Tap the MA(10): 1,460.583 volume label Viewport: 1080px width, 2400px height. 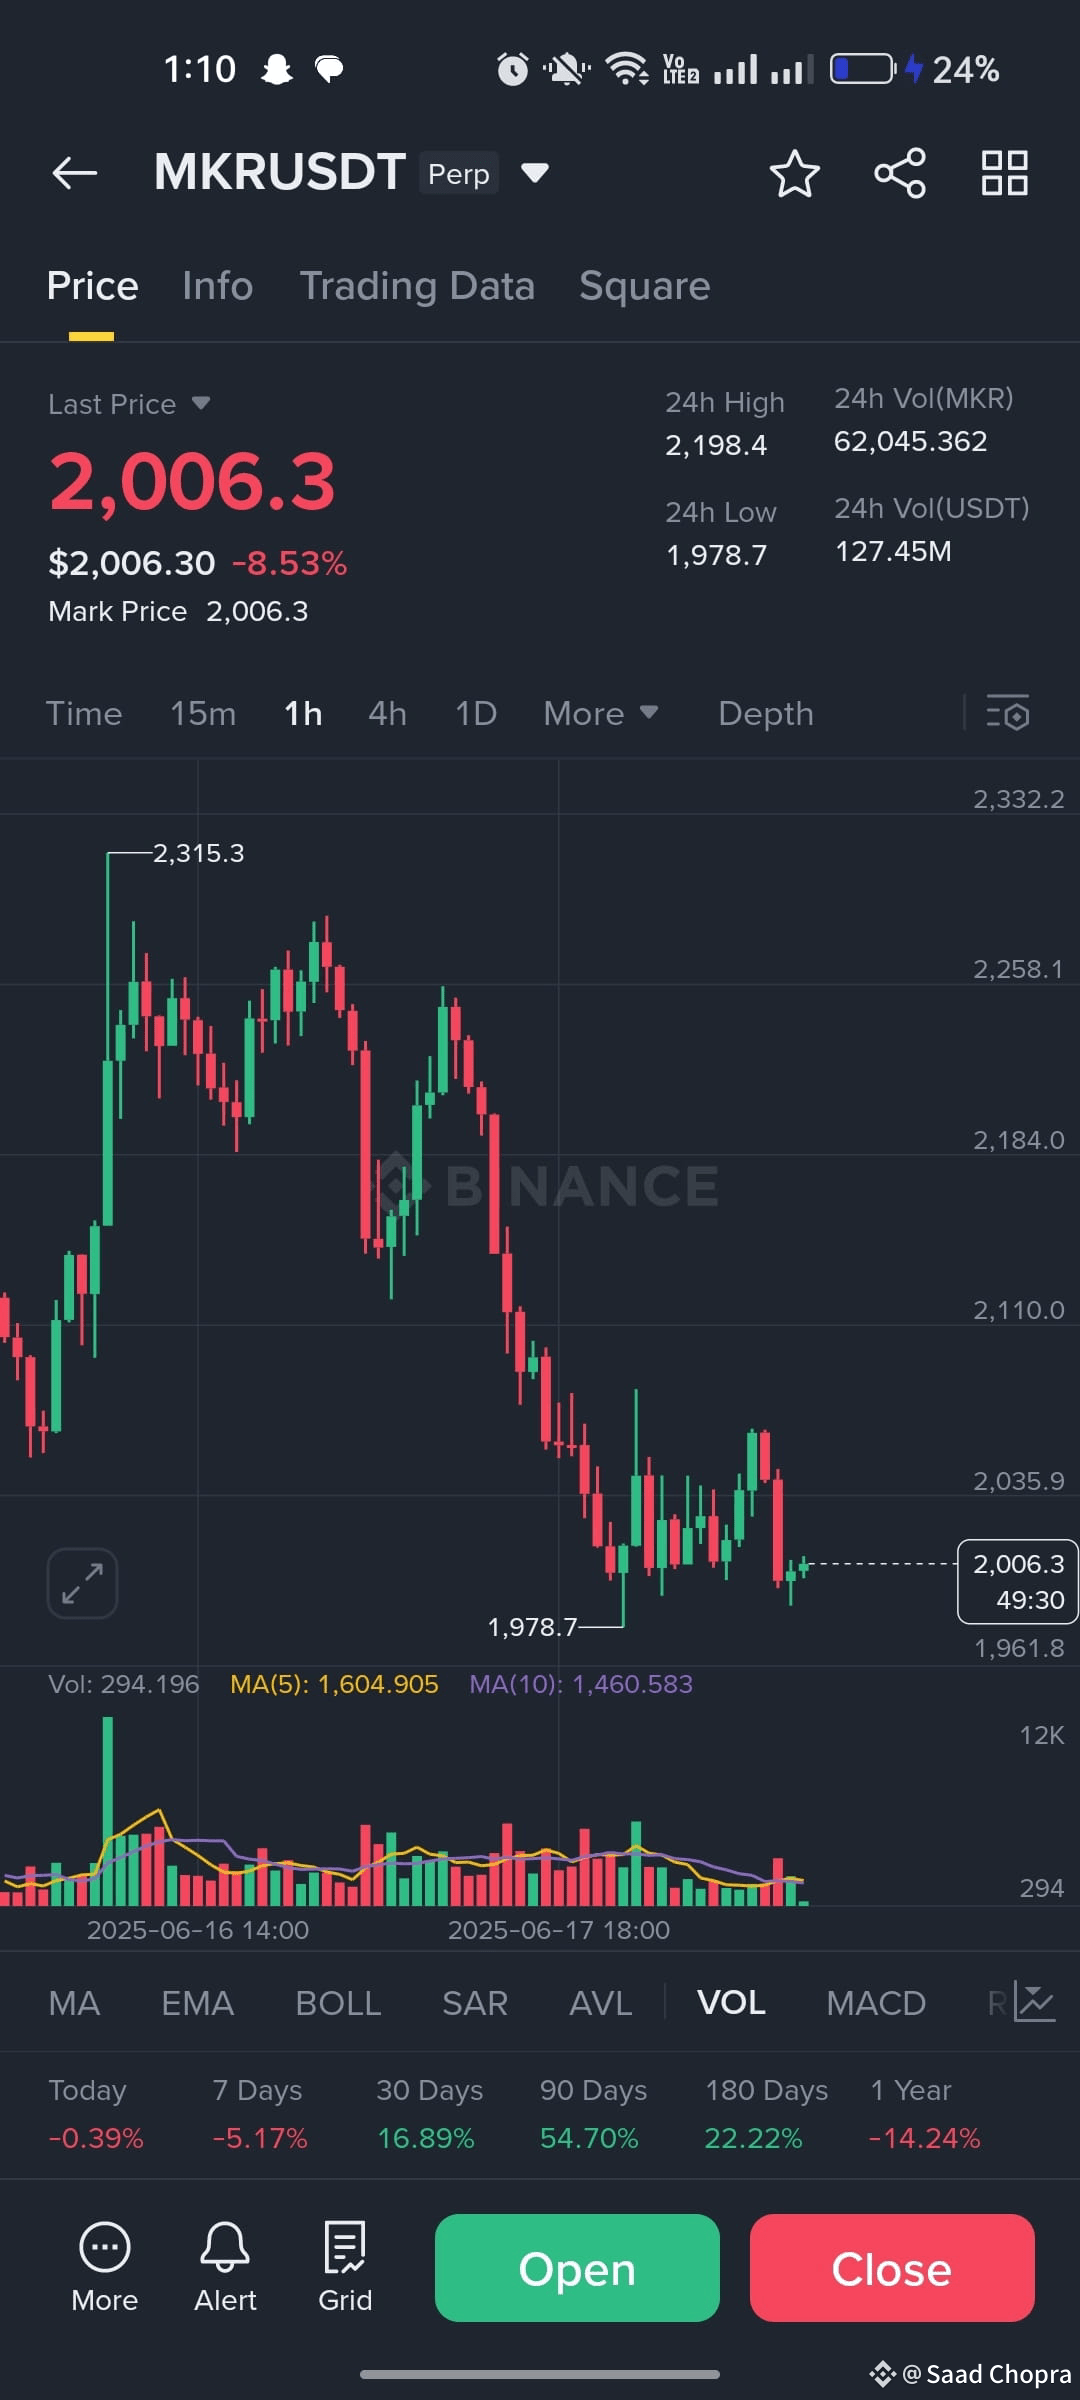(581, 1684)
